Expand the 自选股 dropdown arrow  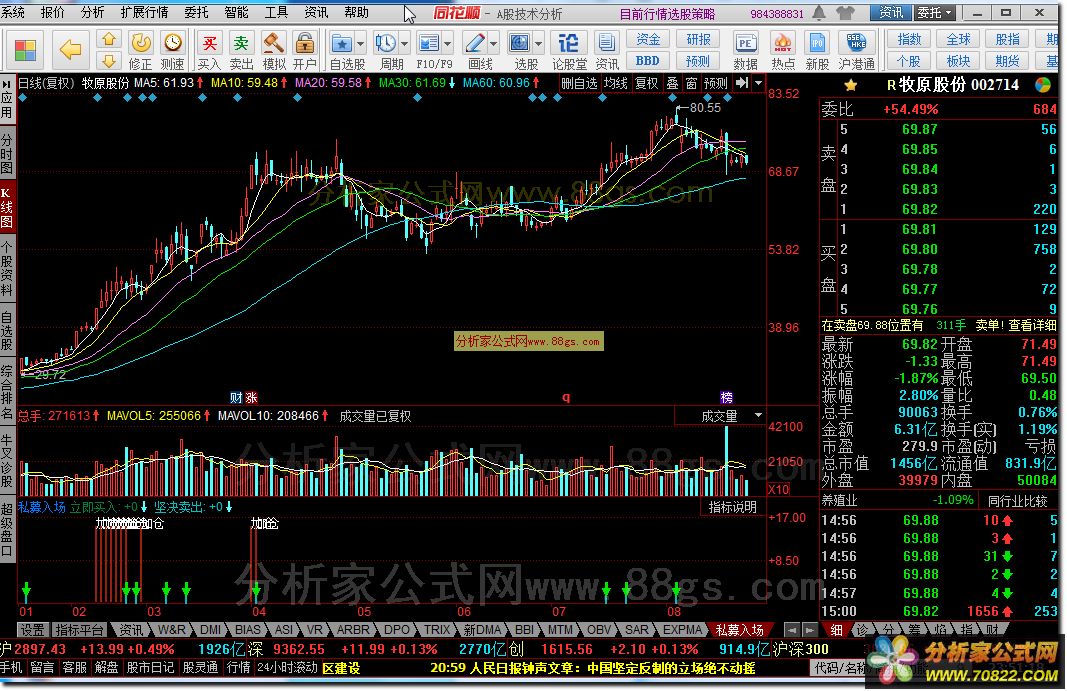click(360, 44)
